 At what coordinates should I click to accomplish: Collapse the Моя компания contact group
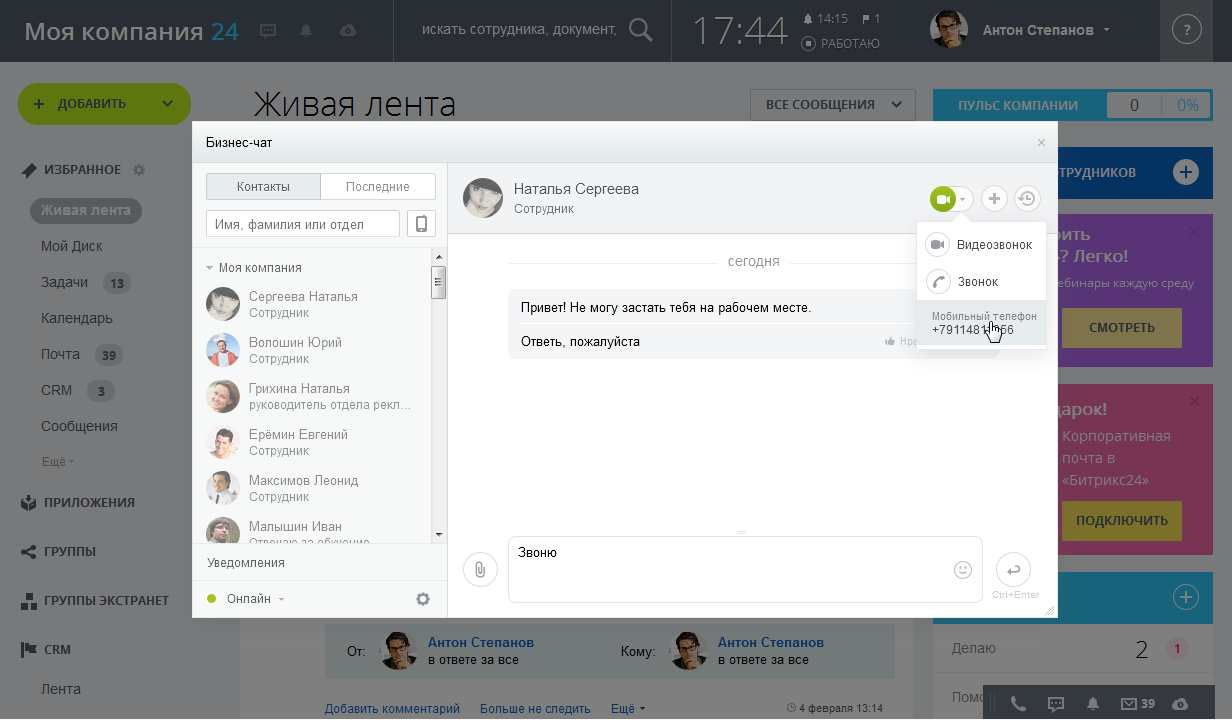[254, 268]
